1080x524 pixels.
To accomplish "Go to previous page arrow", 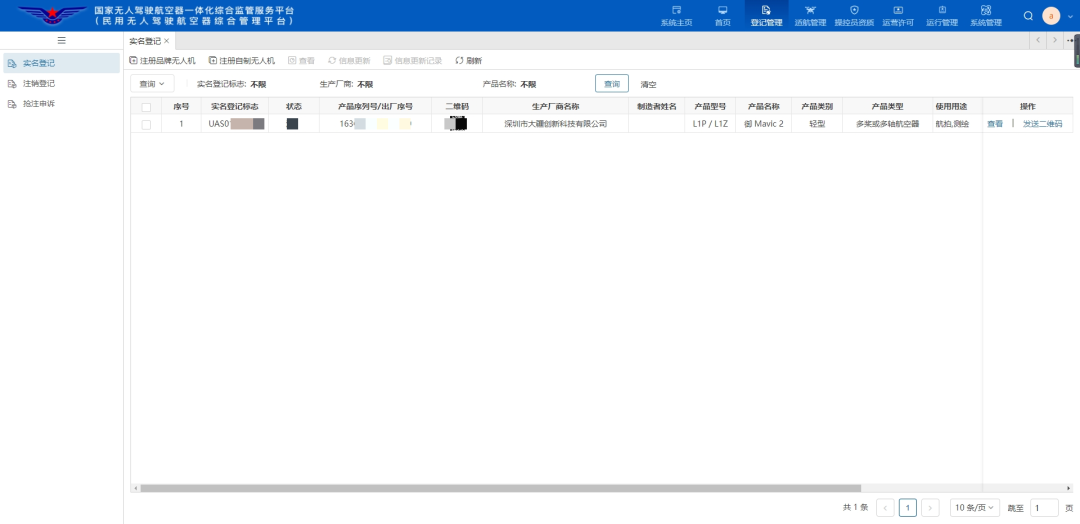I will click(885, 508).
